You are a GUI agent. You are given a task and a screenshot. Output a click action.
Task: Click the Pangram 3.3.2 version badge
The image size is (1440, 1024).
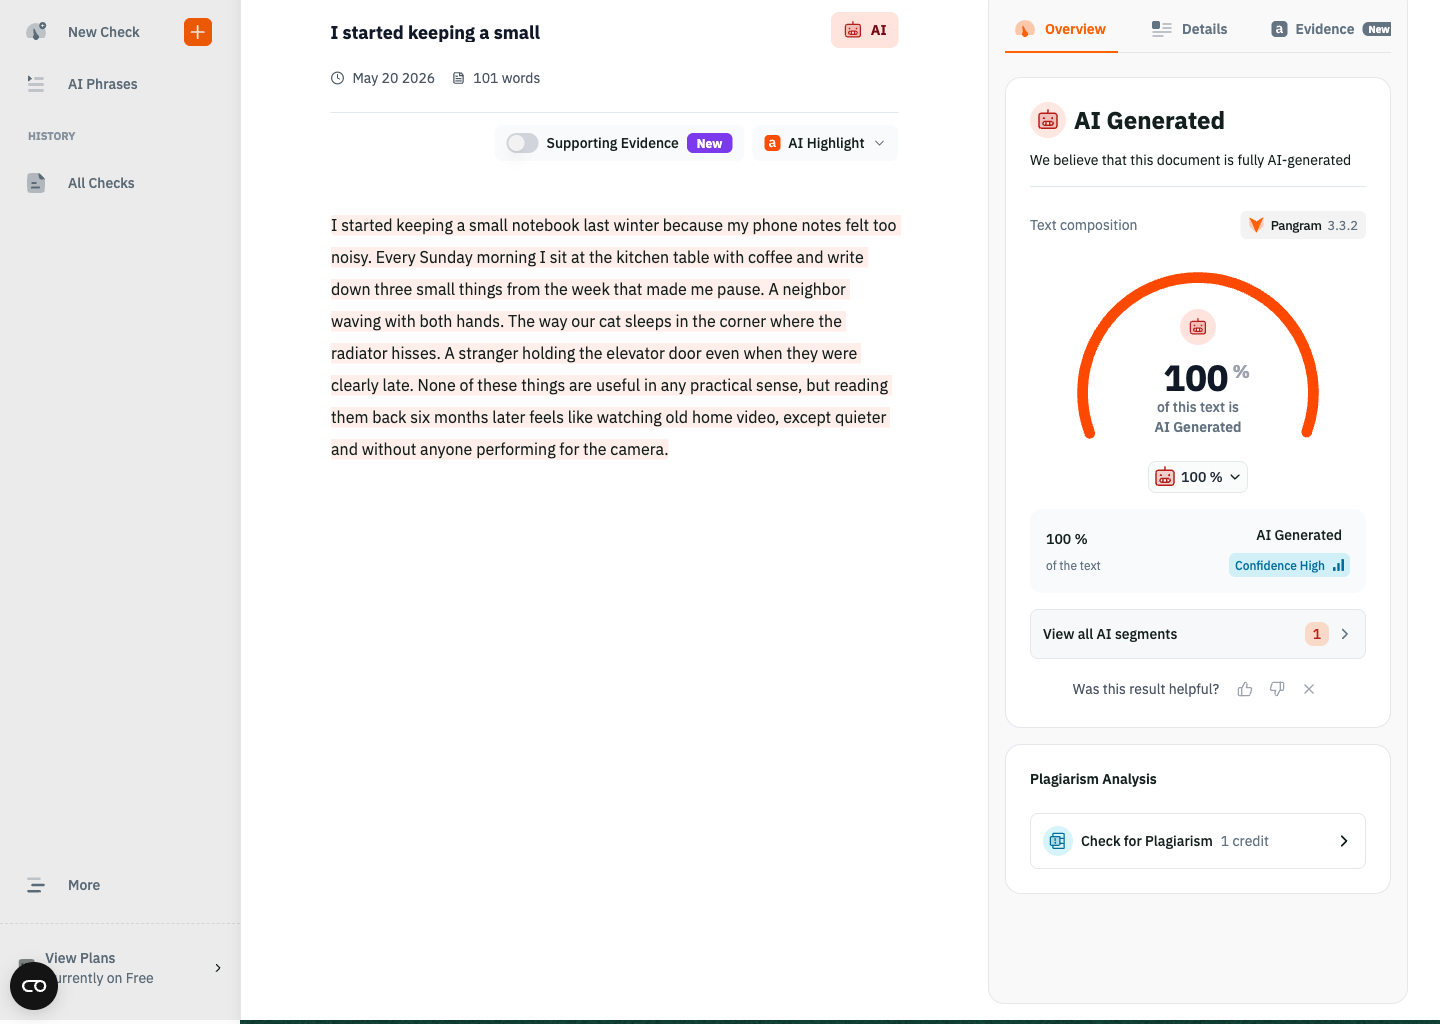tap(1303, 225)
